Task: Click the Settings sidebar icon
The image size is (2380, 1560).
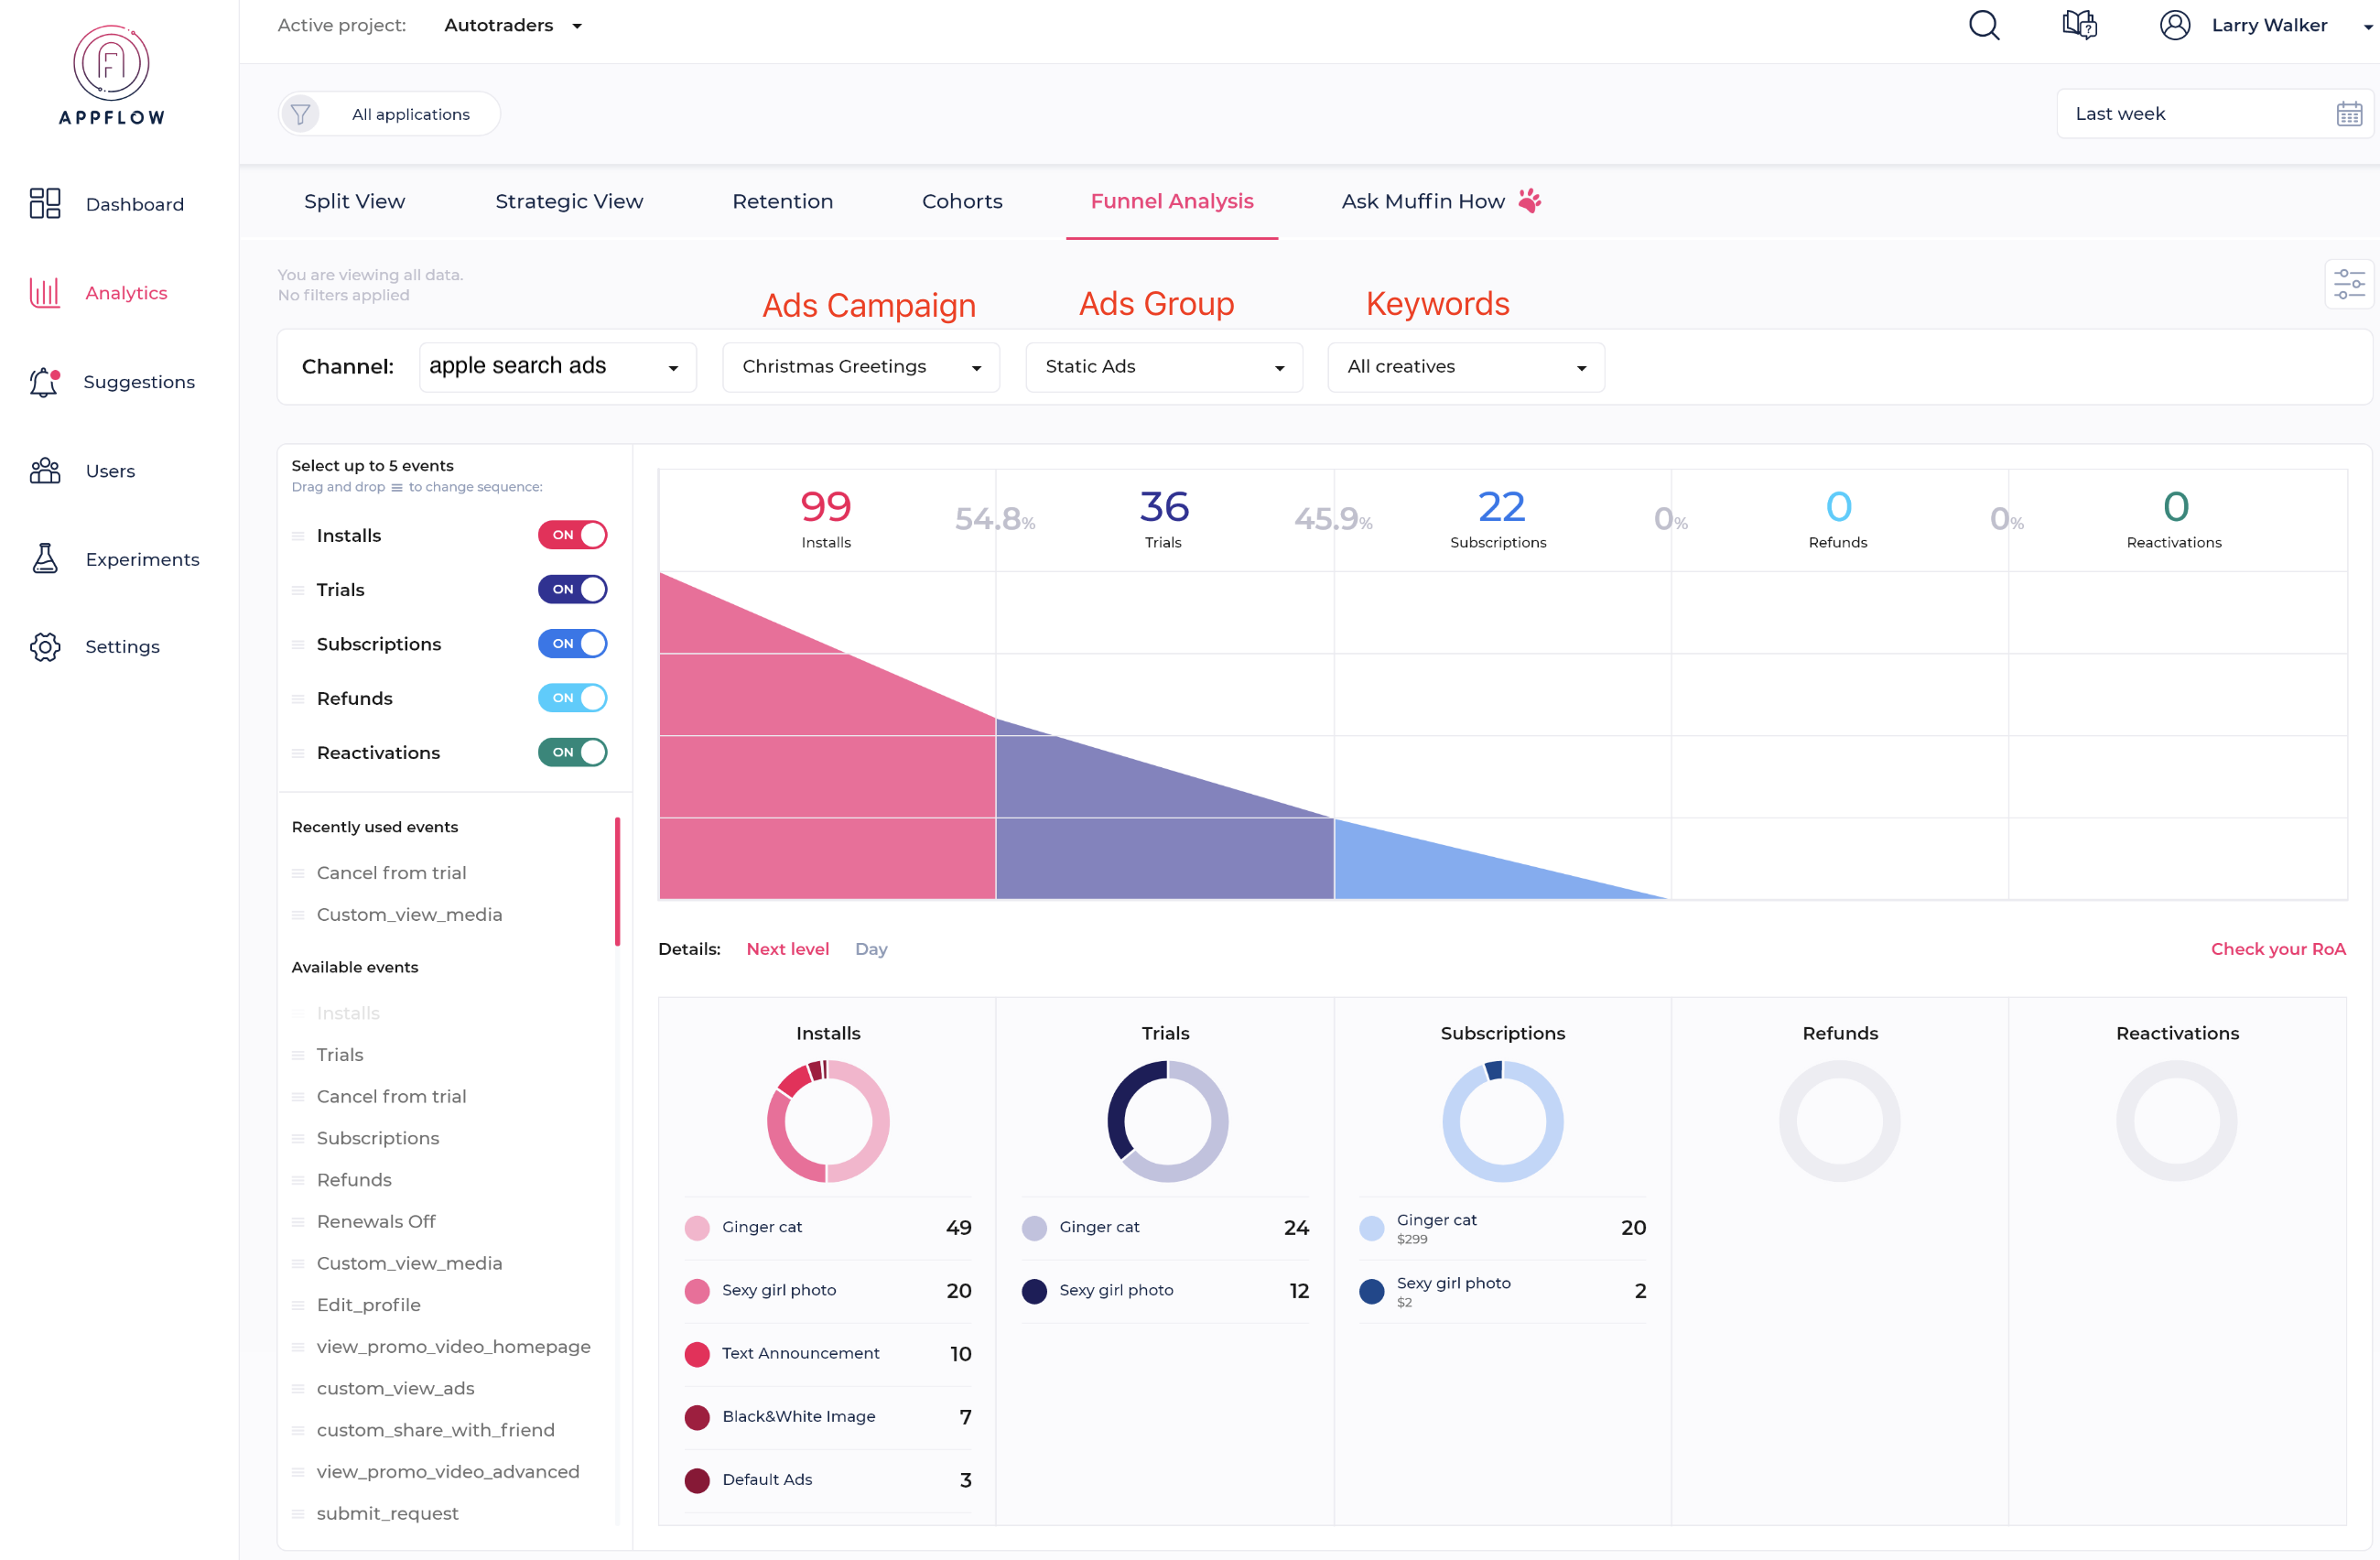Action: point(47,646)
